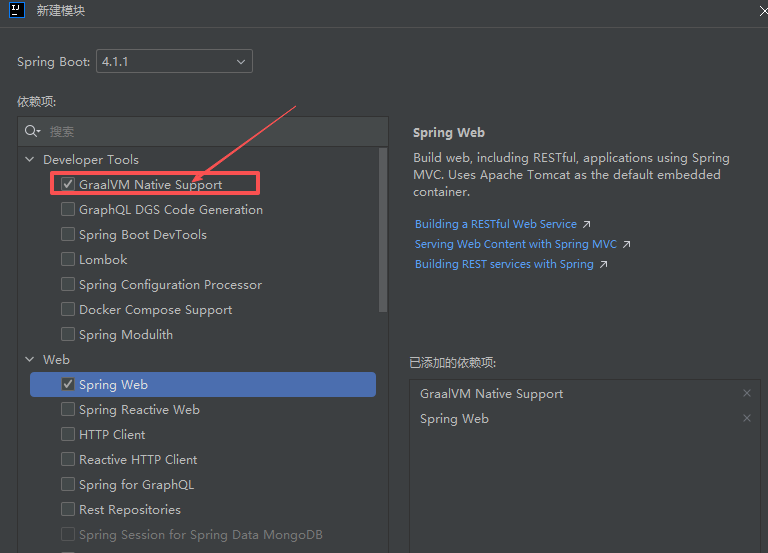Click the Web category label
Screen dimensions: 768x553
click(56, 360)
